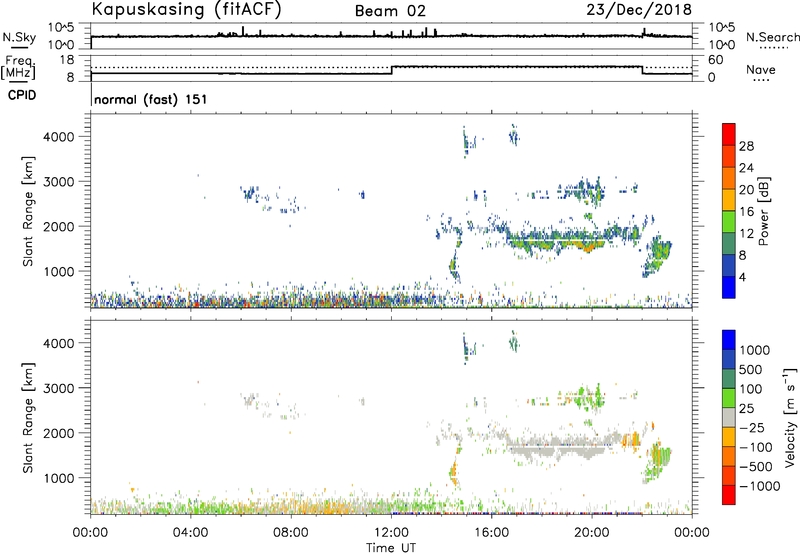The width and height of the screenshot is (800, 554).
Task: Click the gray Velocity color bar segment between 25 and -25
Action: 729,417
